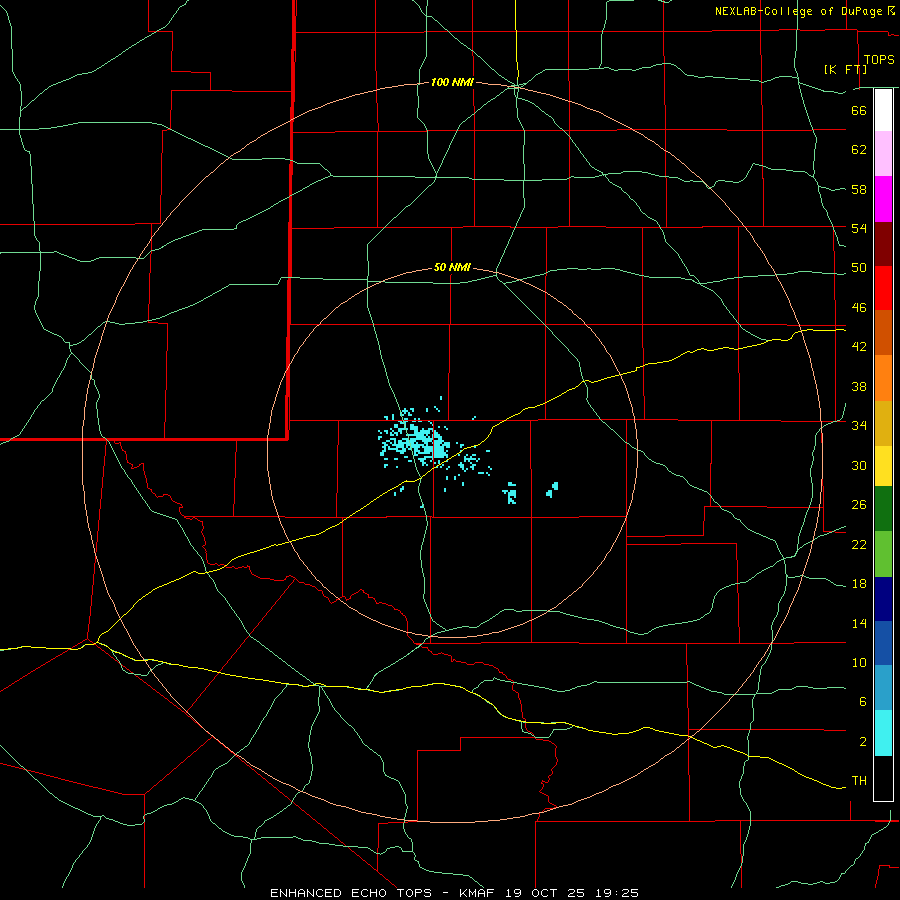The height and width of the screenshot is (900, 900).
Task: Click the bright red legend swatch
Action: point(883,288)
